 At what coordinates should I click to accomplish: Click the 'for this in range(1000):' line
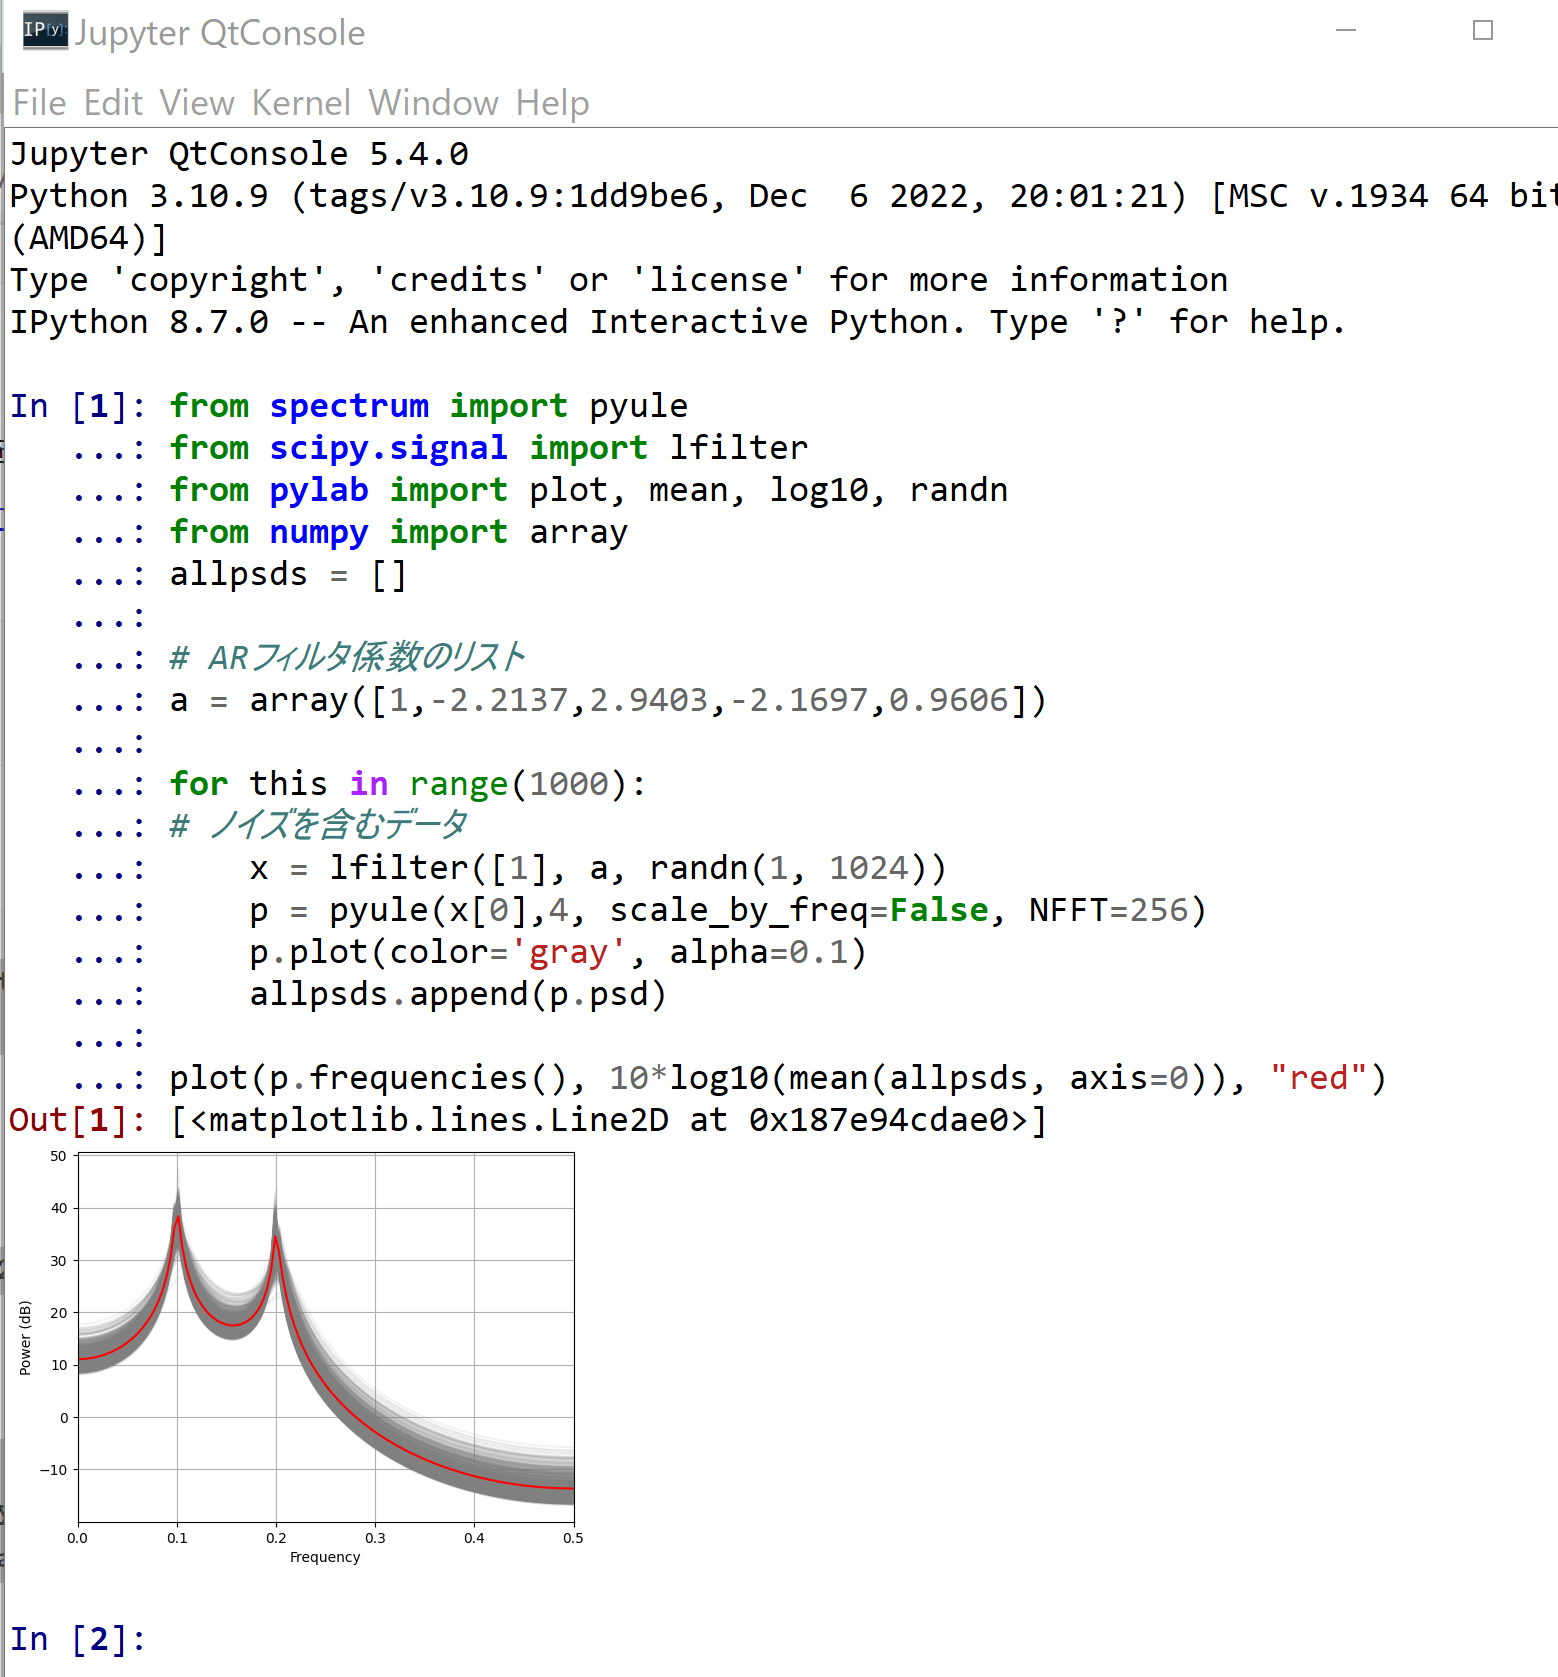click(408, 784)
